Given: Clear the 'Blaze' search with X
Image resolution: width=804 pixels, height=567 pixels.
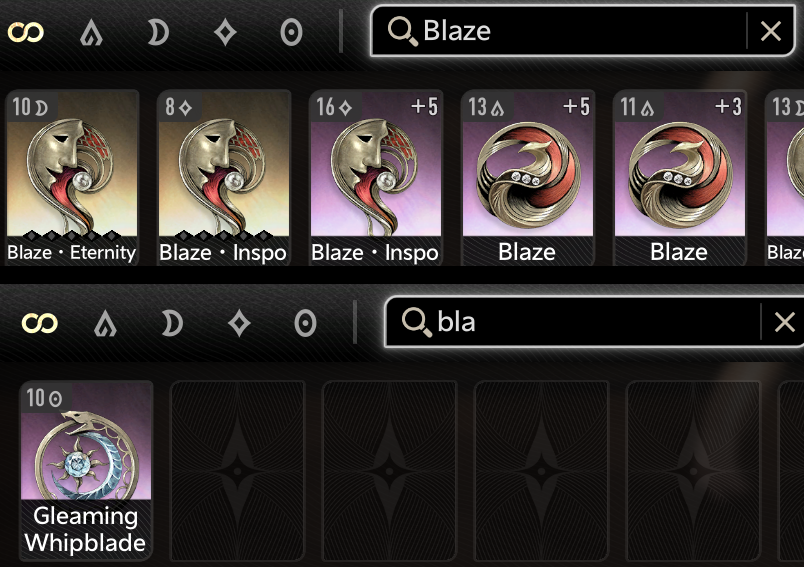Looking at the screenshot, I should [x=771, y=31].
